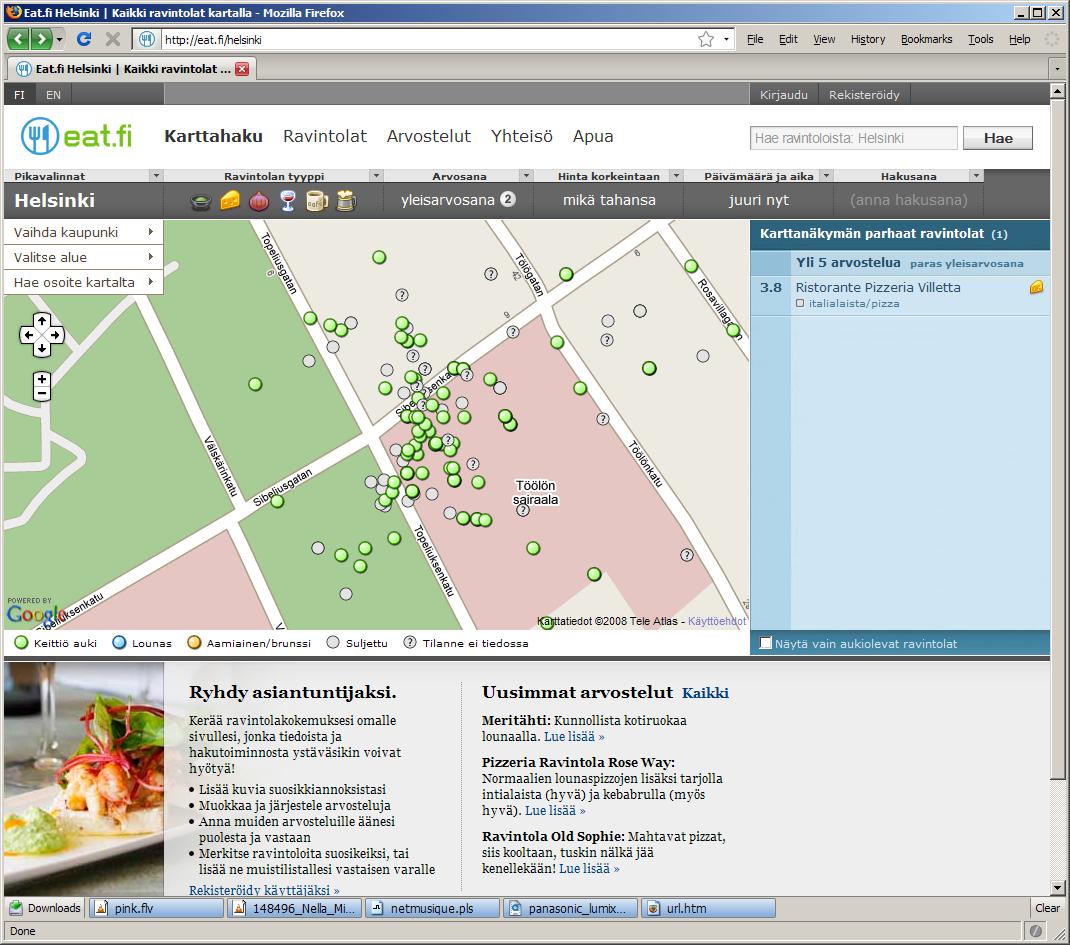Open the Kirjaudu login link
The height and width of the screenshot is (945, 1070).
pyautogui.click(x=784, y=95)
